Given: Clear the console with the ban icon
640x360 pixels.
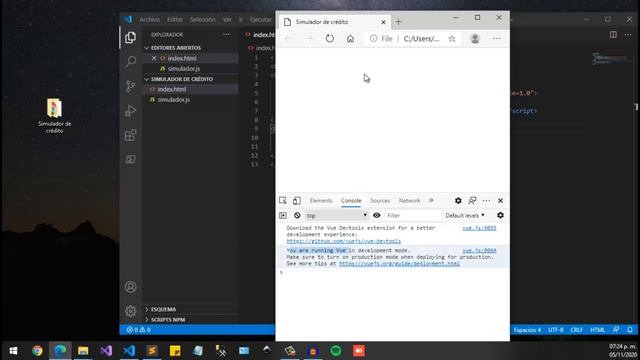Looking at the screenshot, I should (297, 215).
